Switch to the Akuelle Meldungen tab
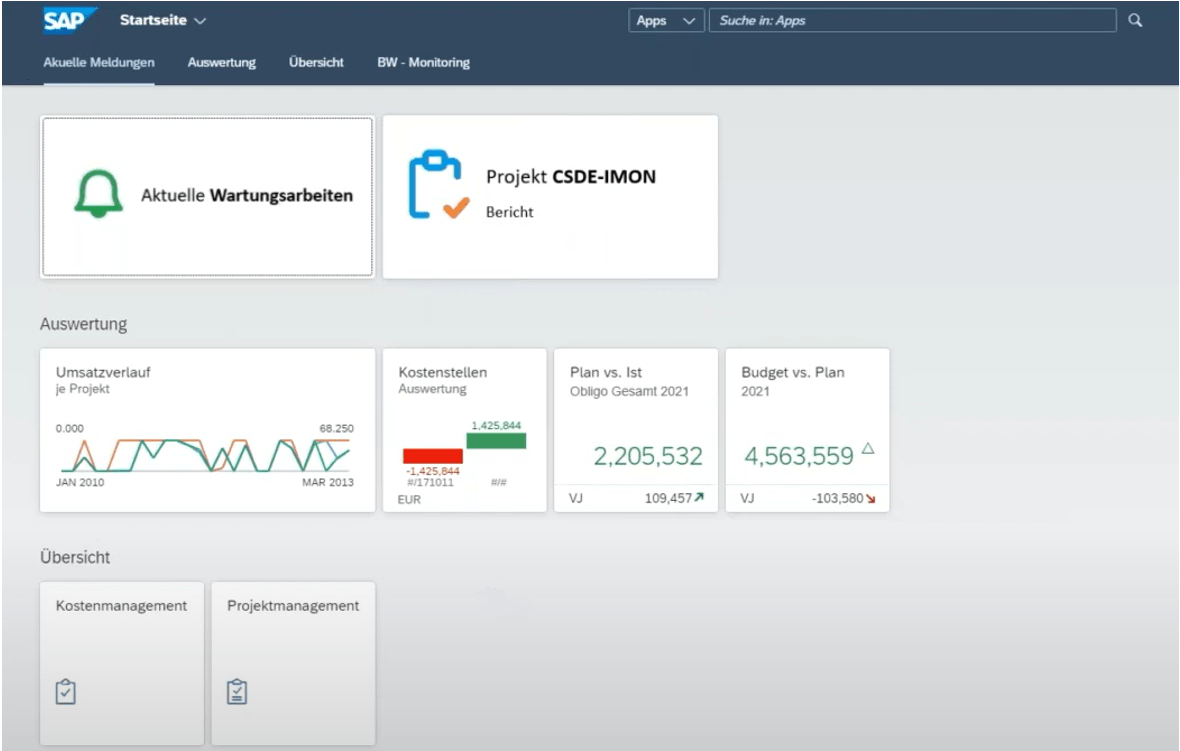Screen dimensions: 1180x751 (99, 62)
